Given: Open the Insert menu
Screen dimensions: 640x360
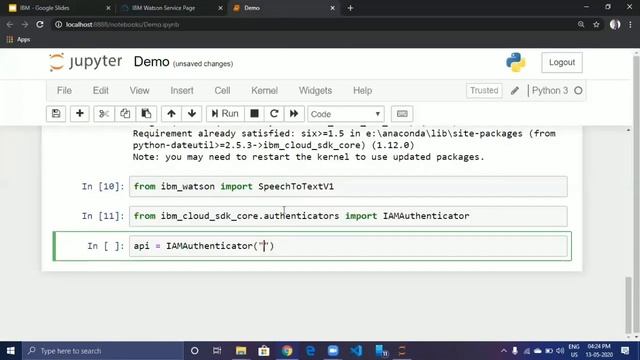Looking at the screenshot, I should coord(182,91).
